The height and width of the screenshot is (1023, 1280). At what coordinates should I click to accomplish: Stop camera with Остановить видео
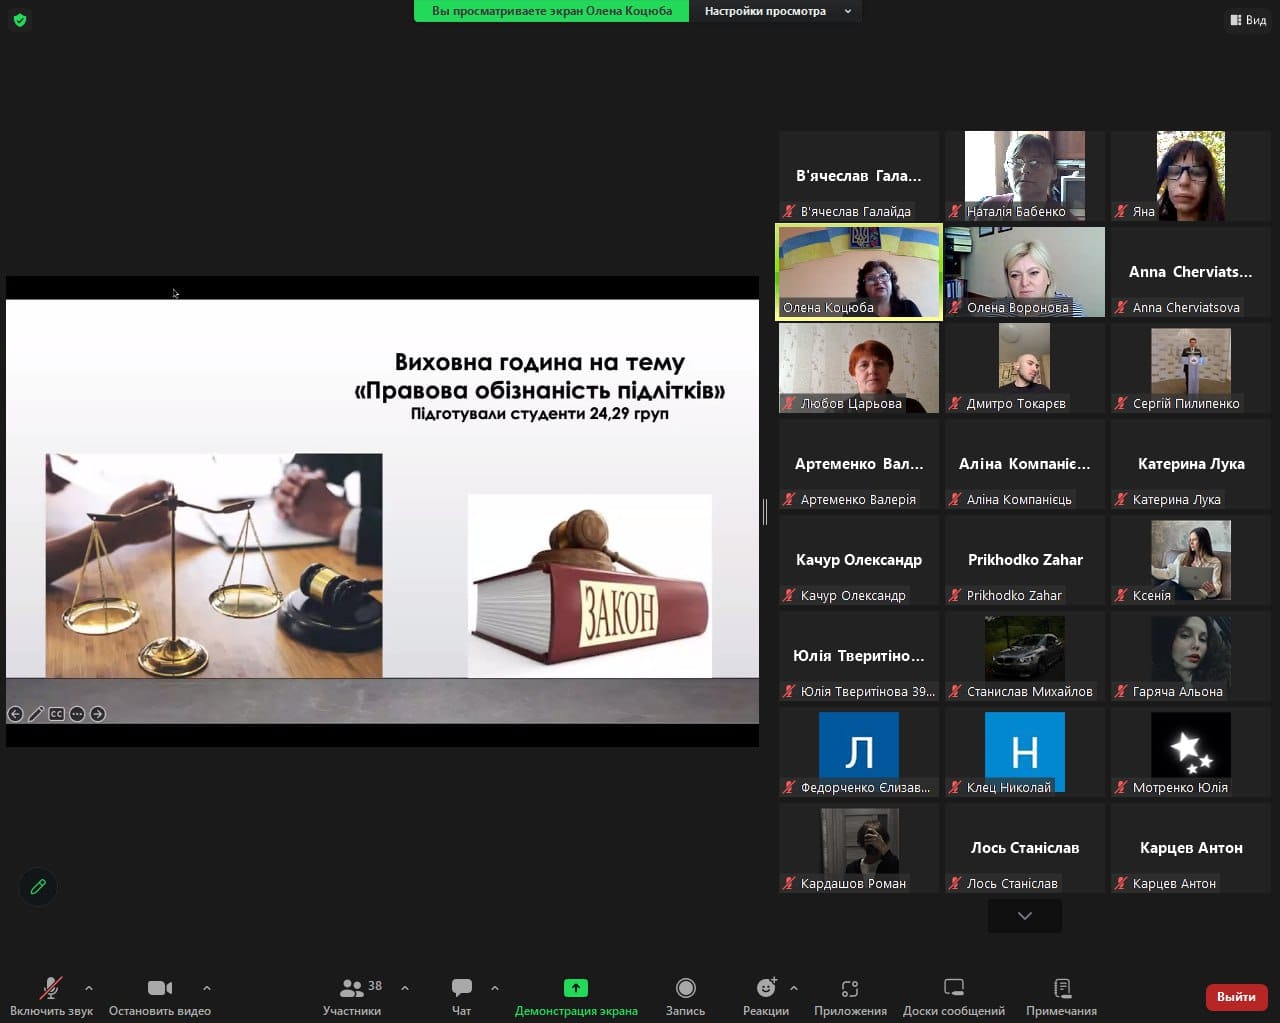click(x=160, y=988)
